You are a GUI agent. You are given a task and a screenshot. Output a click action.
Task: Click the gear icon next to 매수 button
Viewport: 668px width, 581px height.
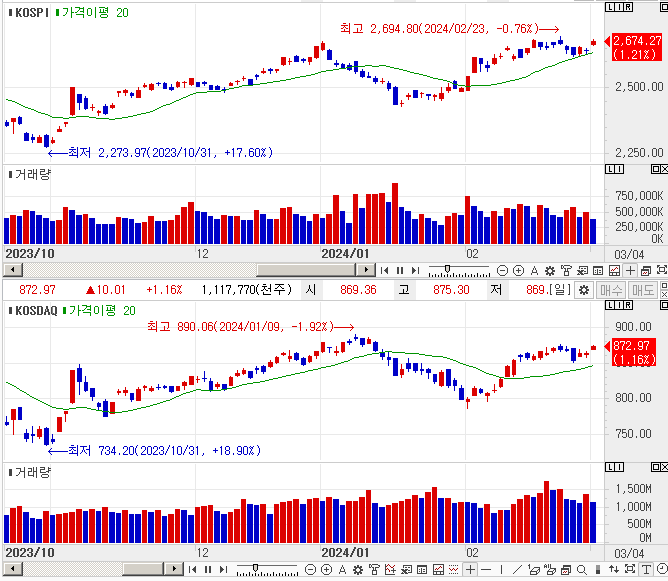point(584,290)
